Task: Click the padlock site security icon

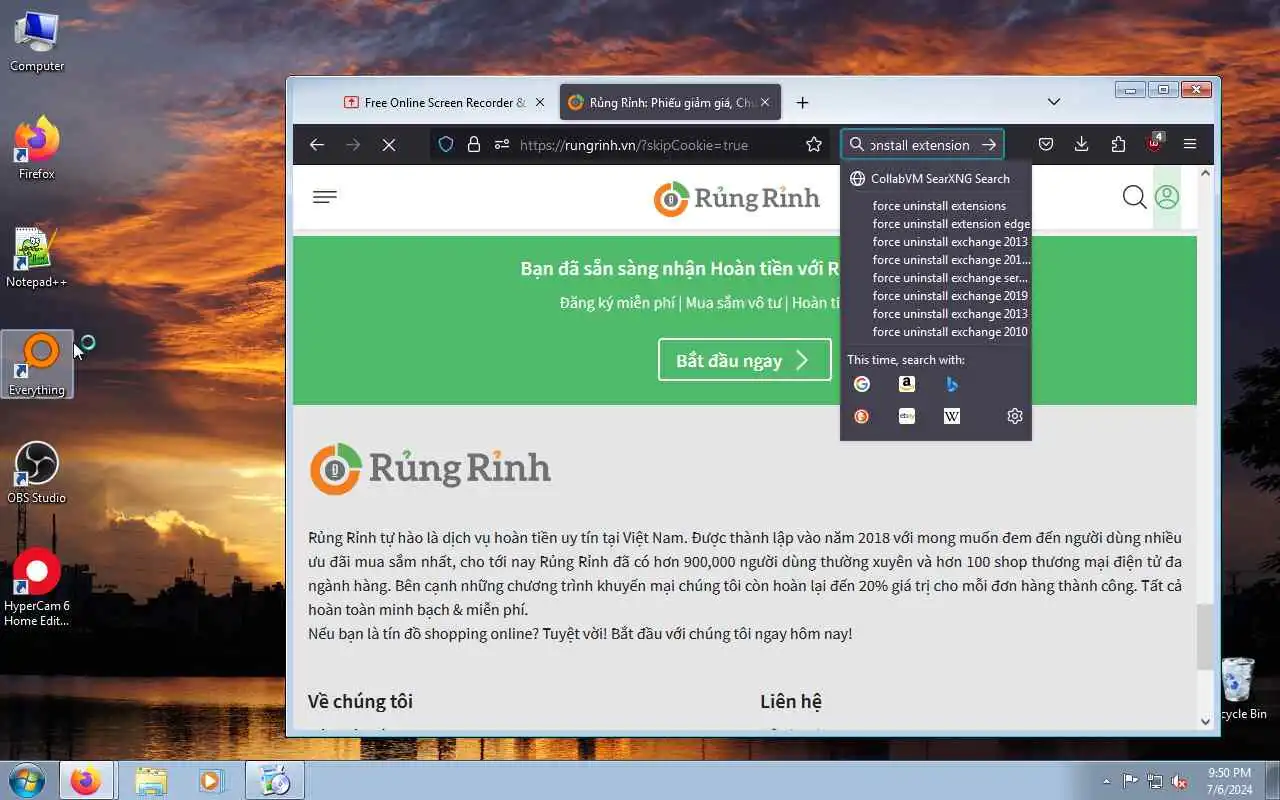Action: [474, 145]
